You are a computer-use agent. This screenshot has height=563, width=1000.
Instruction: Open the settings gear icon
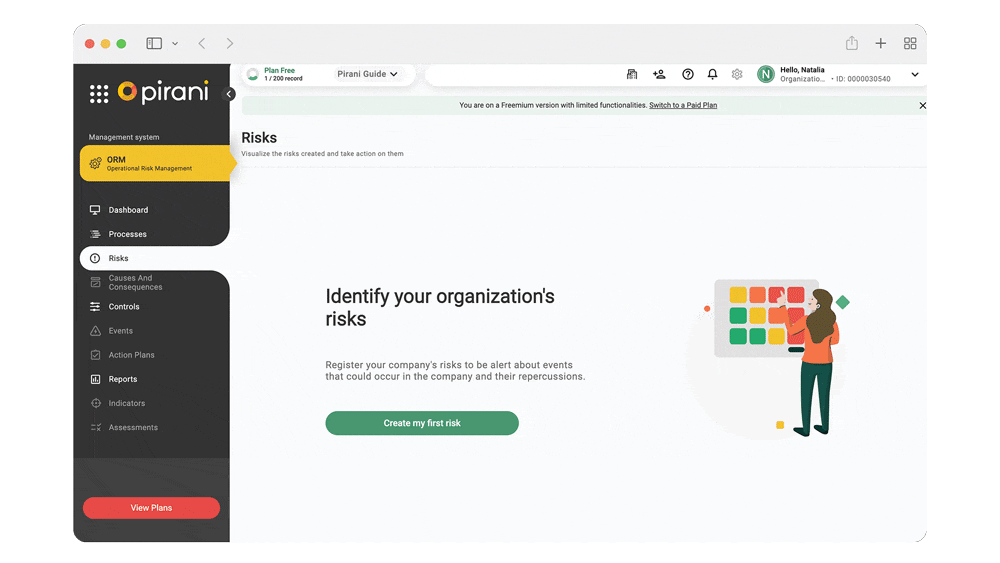[x=737, y=74]
